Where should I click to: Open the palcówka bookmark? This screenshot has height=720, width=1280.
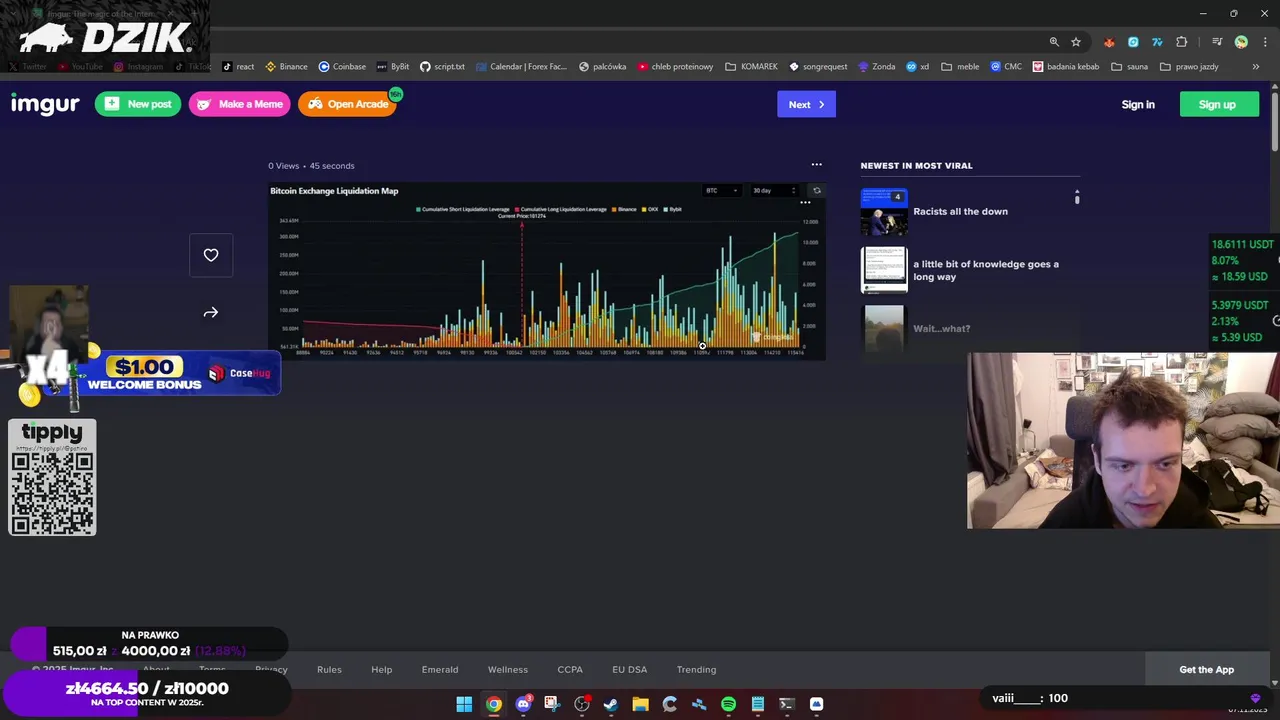602,67
